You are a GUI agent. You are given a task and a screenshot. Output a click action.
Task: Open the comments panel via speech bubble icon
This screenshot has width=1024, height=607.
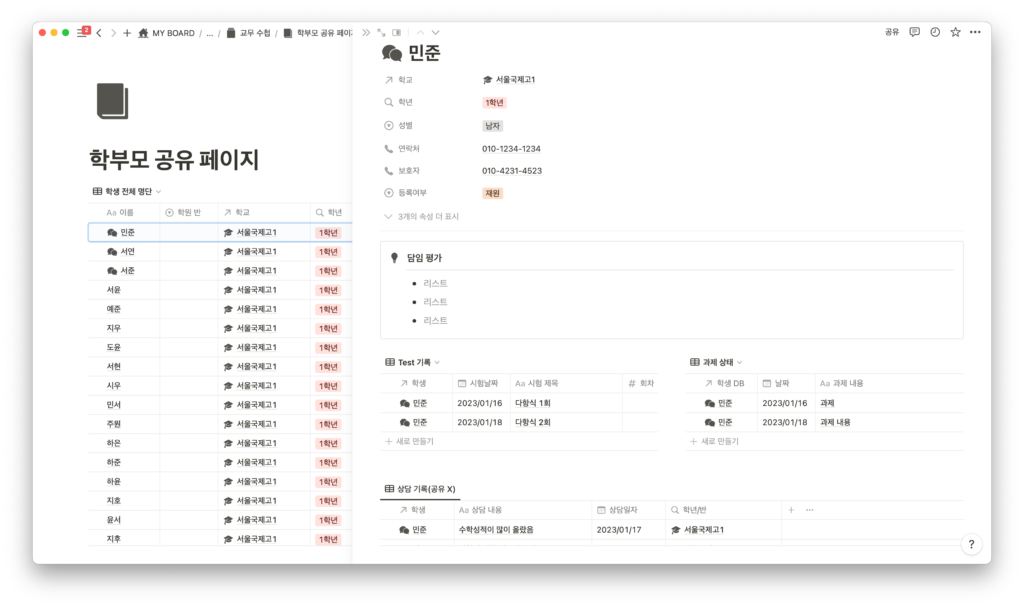[914, 32]
